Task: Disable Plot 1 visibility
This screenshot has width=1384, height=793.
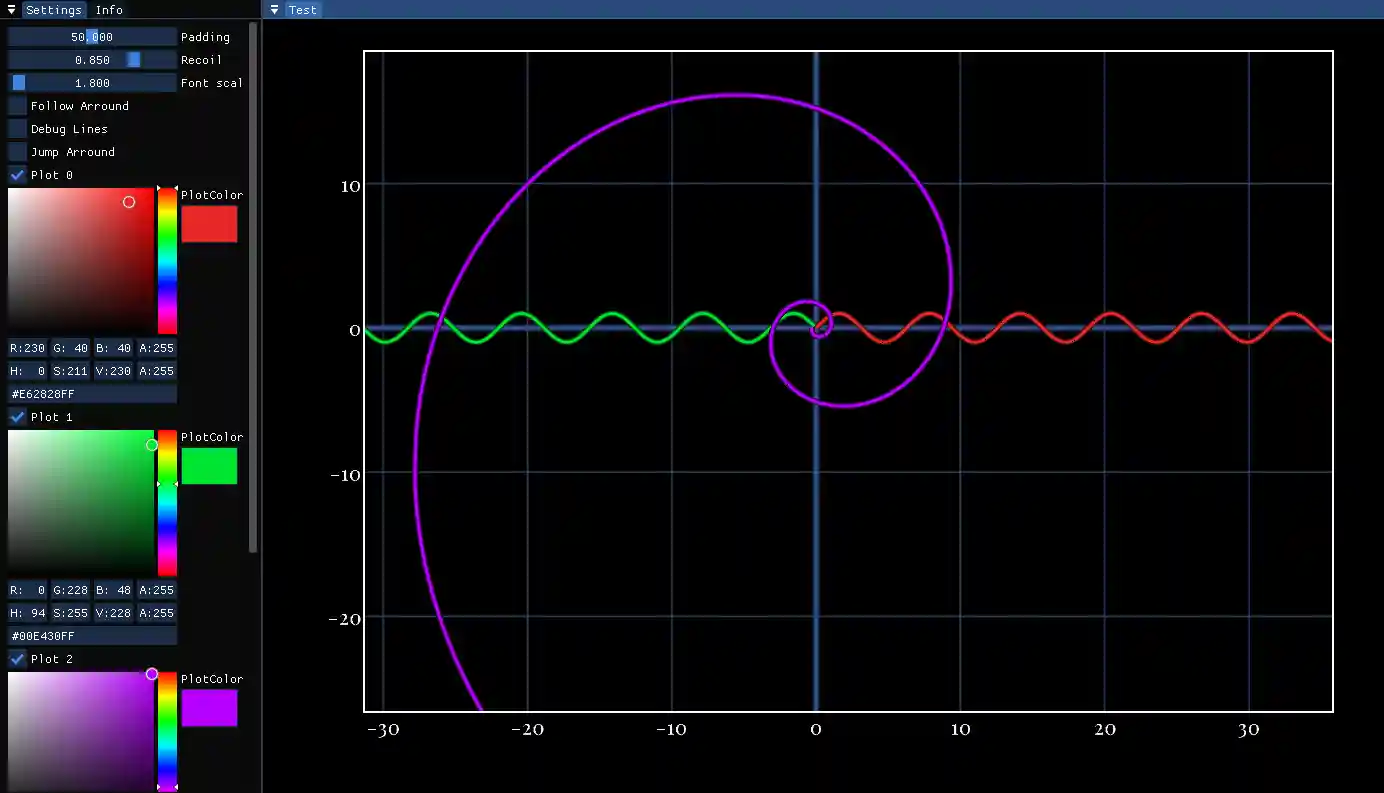Action: (x=16, y=417)
